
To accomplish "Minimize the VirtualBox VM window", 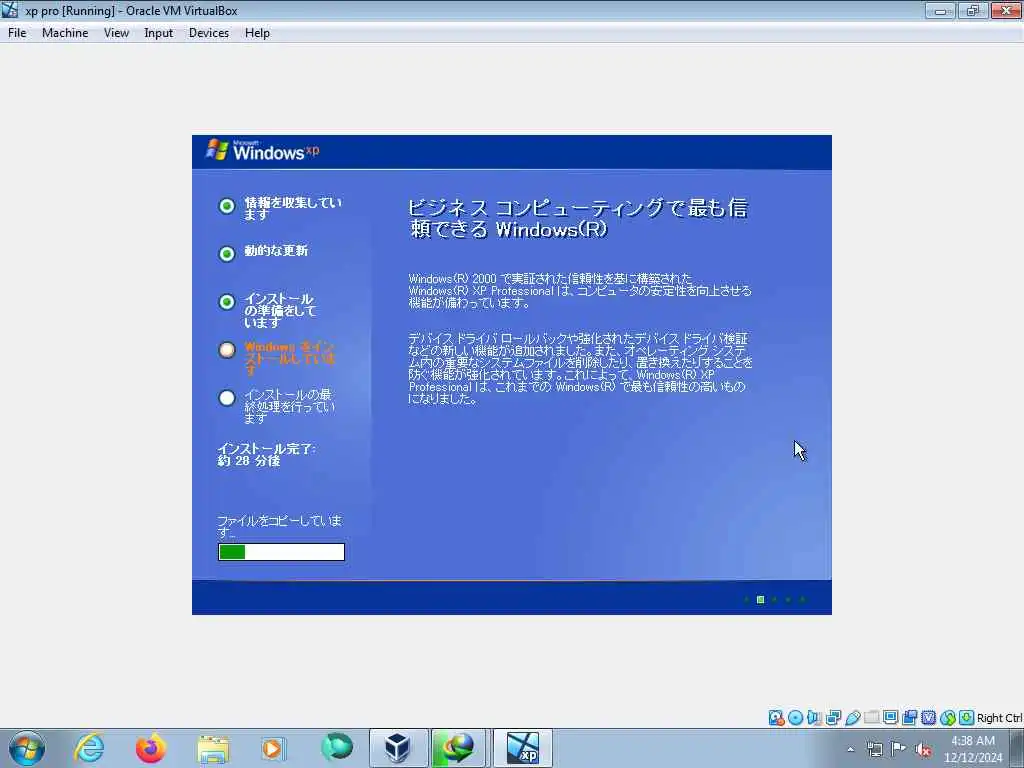I will [x=940, y=10].
